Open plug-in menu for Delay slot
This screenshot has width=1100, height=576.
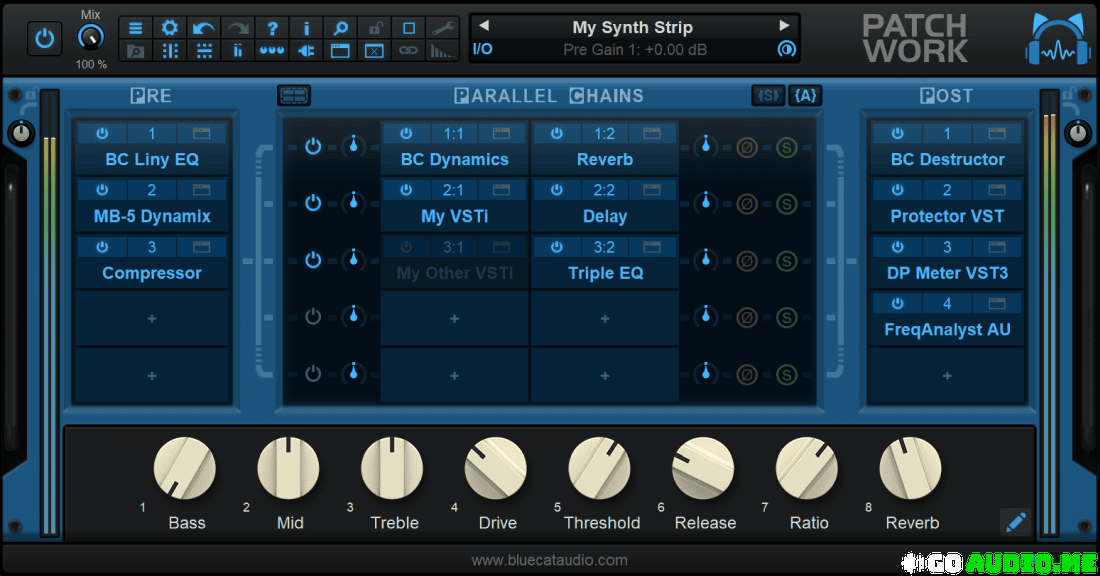click(605, 216)
